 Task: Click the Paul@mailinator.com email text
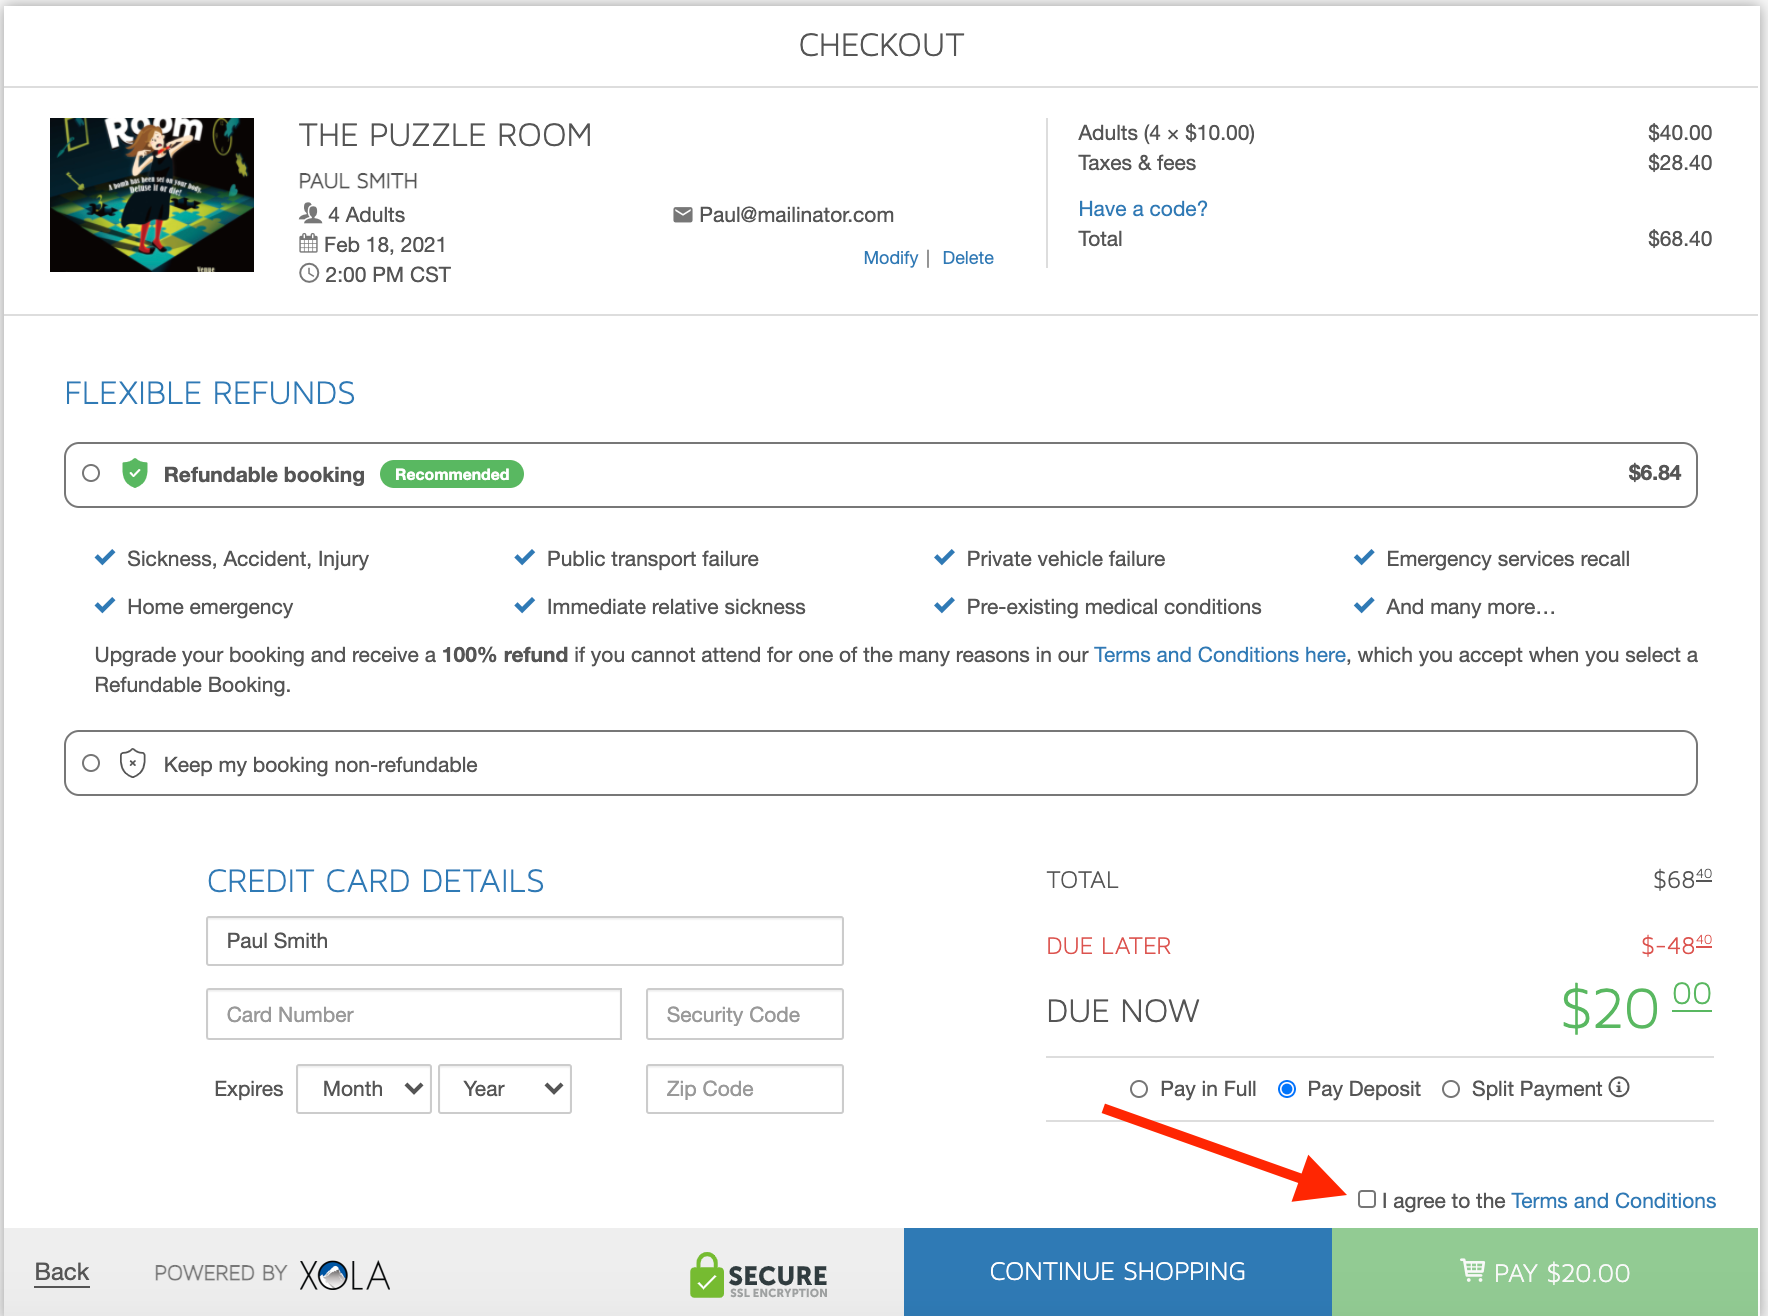tap(796, 215)
